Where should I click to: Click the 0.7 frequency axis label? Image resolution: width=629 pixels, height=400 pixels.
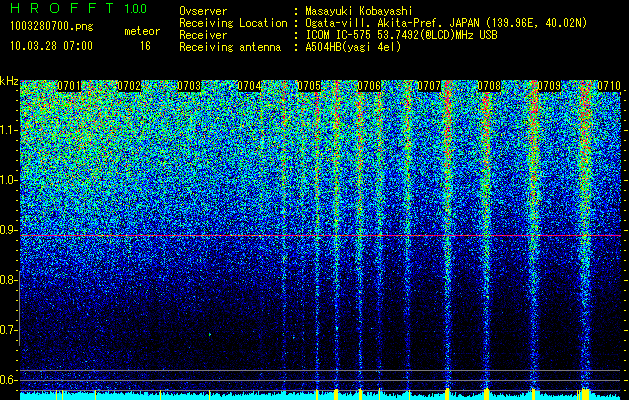pos(7,330)
